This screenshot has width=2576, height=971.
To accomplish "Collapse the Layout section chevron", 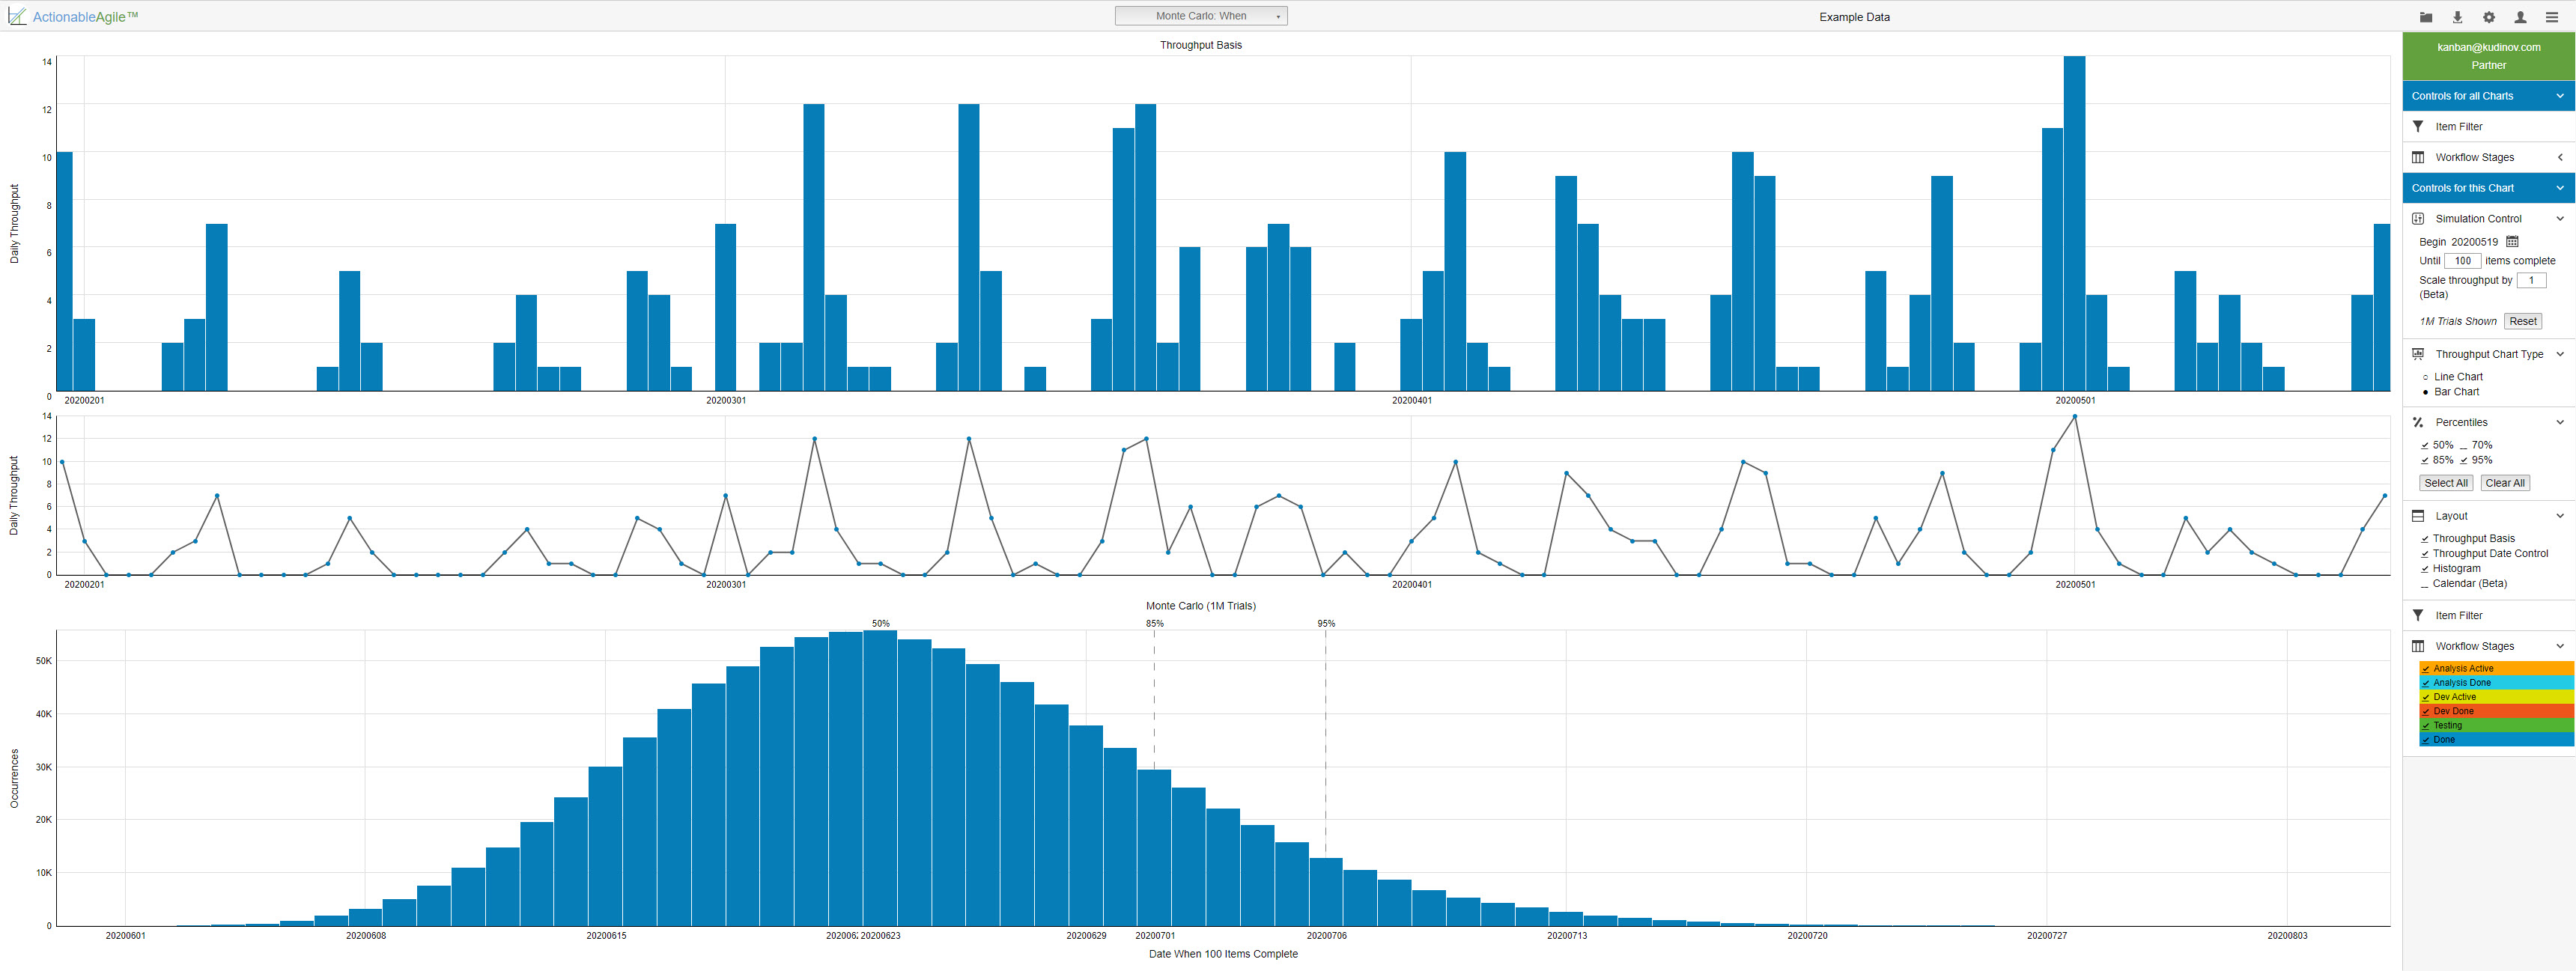I will [2560, 516].
